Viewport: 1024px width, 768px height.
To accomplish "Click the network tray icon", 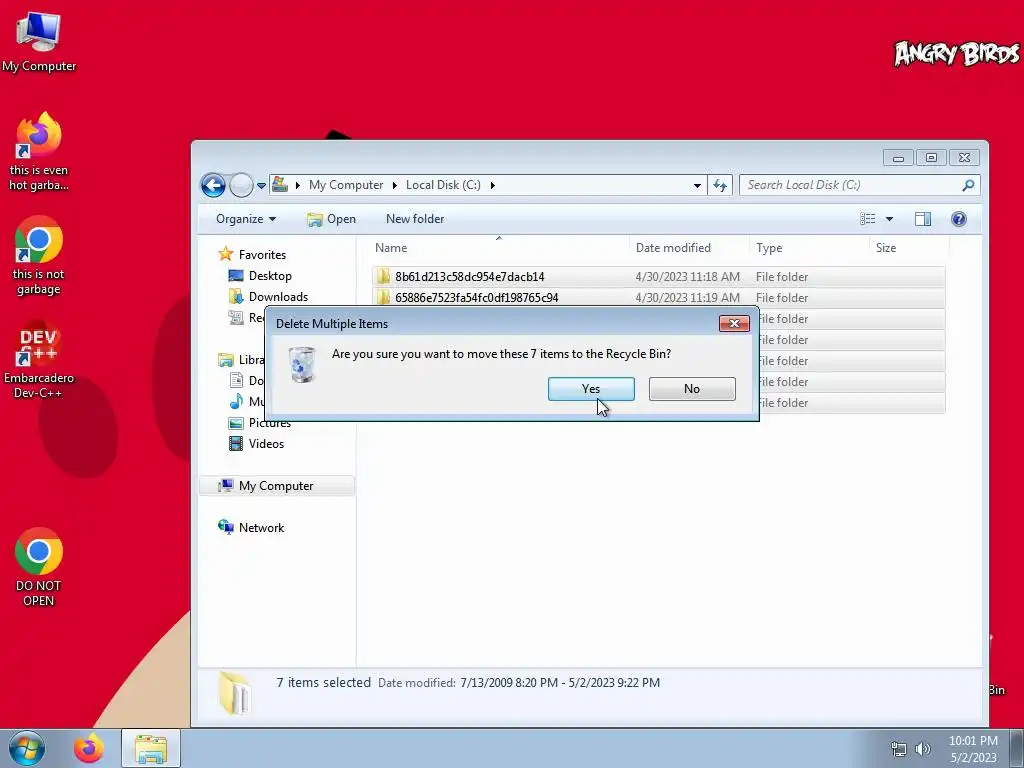I will (x=899, y=749).
